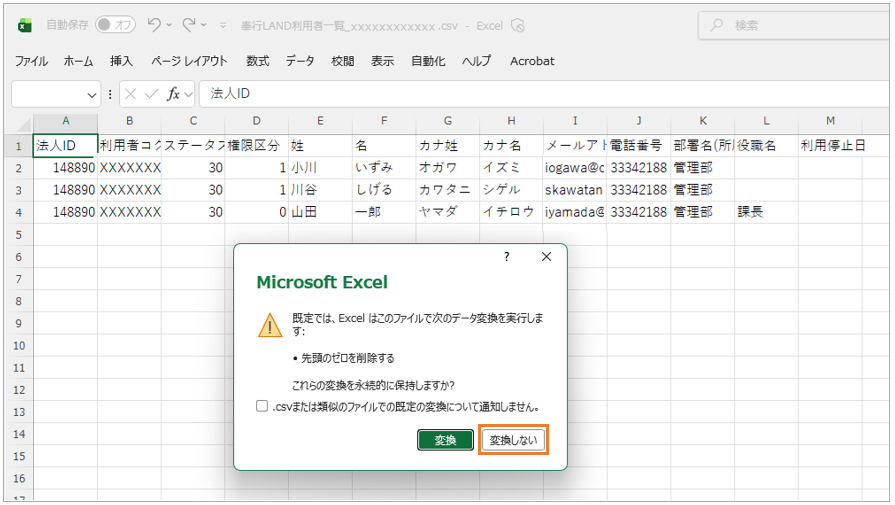This screenshot has width=895, height=505.
Task: Open the 挿入 tab
Action: click(x=121, y=61)
